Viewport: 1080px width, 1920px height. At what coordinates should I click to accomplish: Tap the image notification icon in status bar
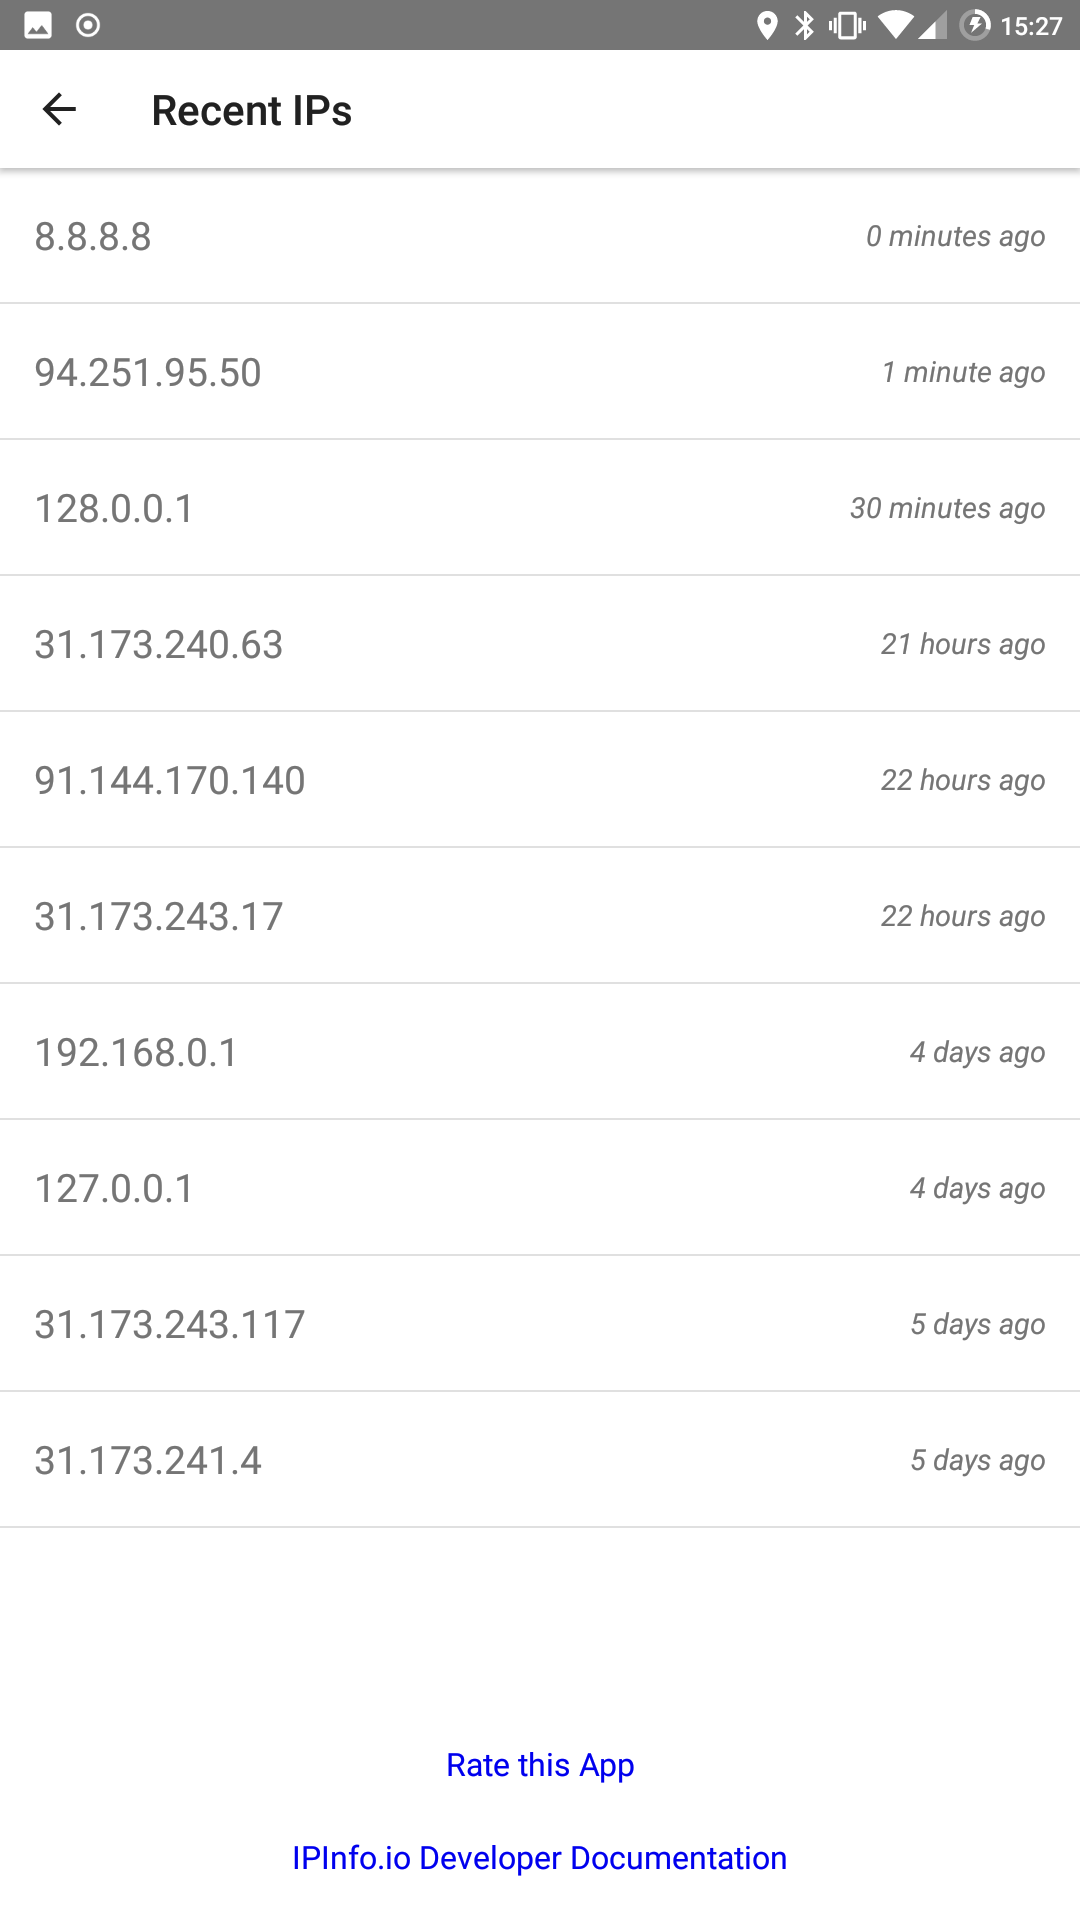pos(38,25)
